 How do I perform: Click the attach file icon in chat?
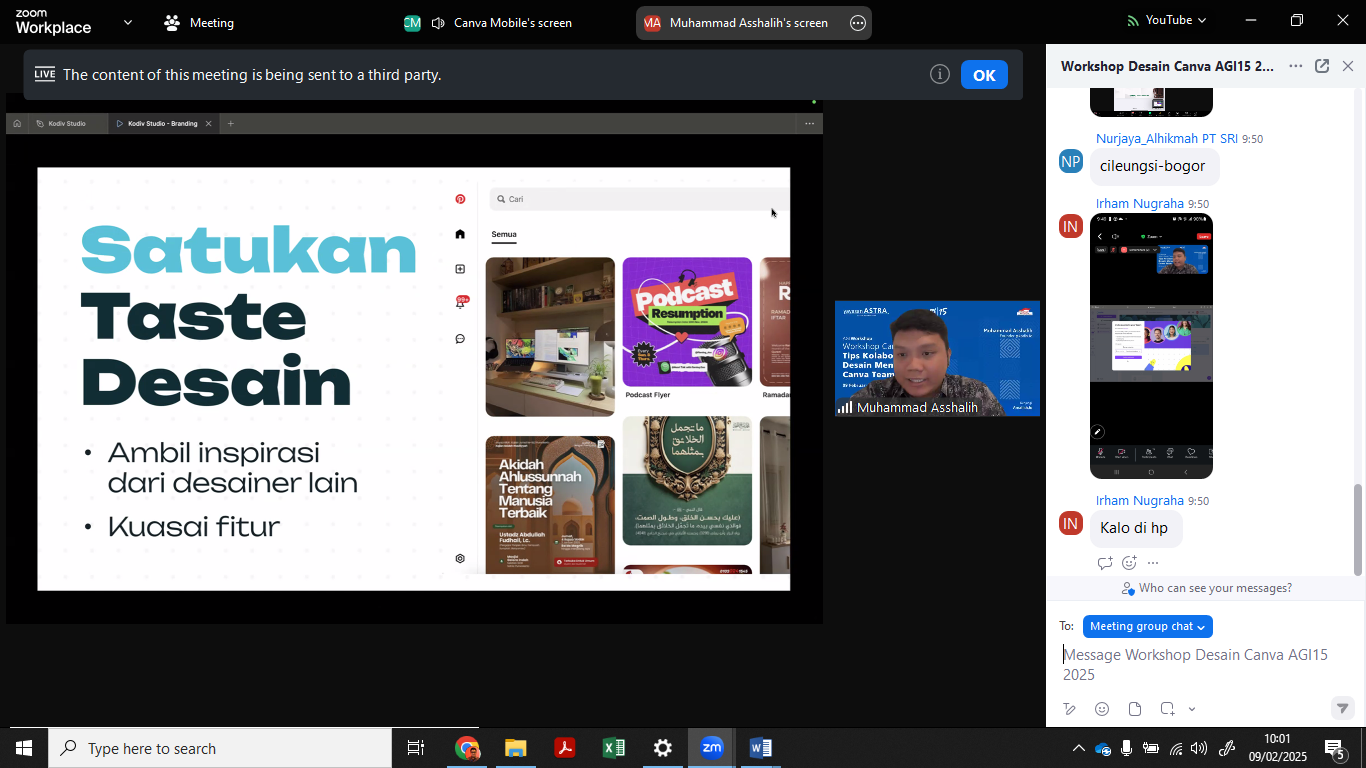click(x=1135, y=709)
